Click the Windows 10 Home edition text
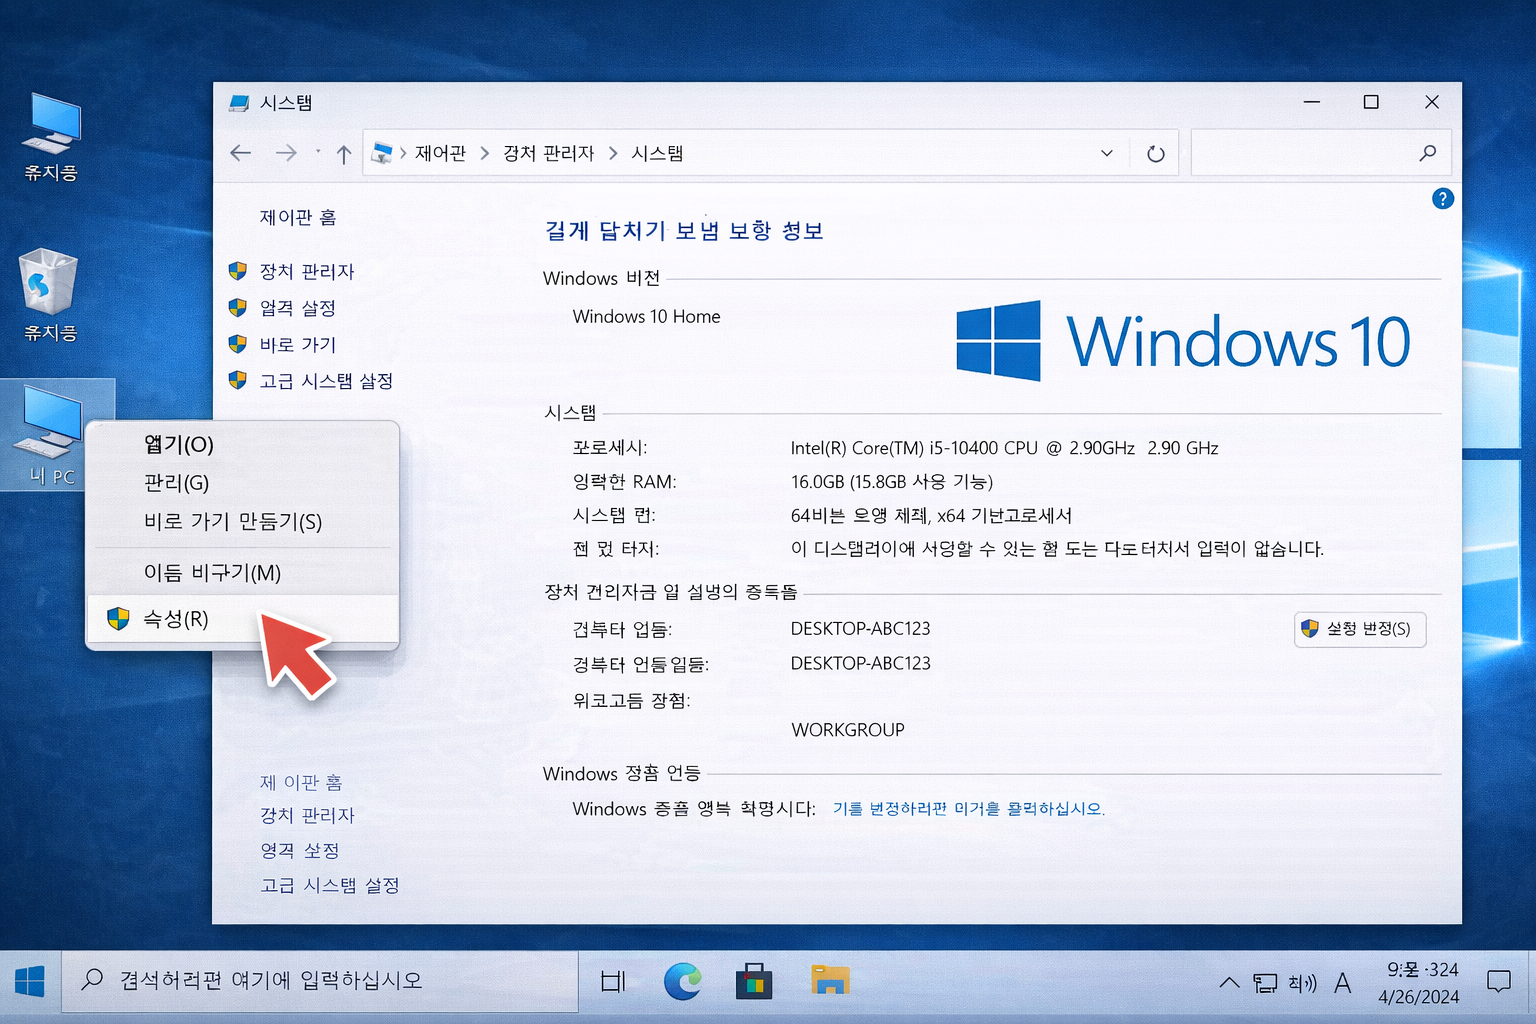This screenshot has height=1024, width=1536. (646, 317)
